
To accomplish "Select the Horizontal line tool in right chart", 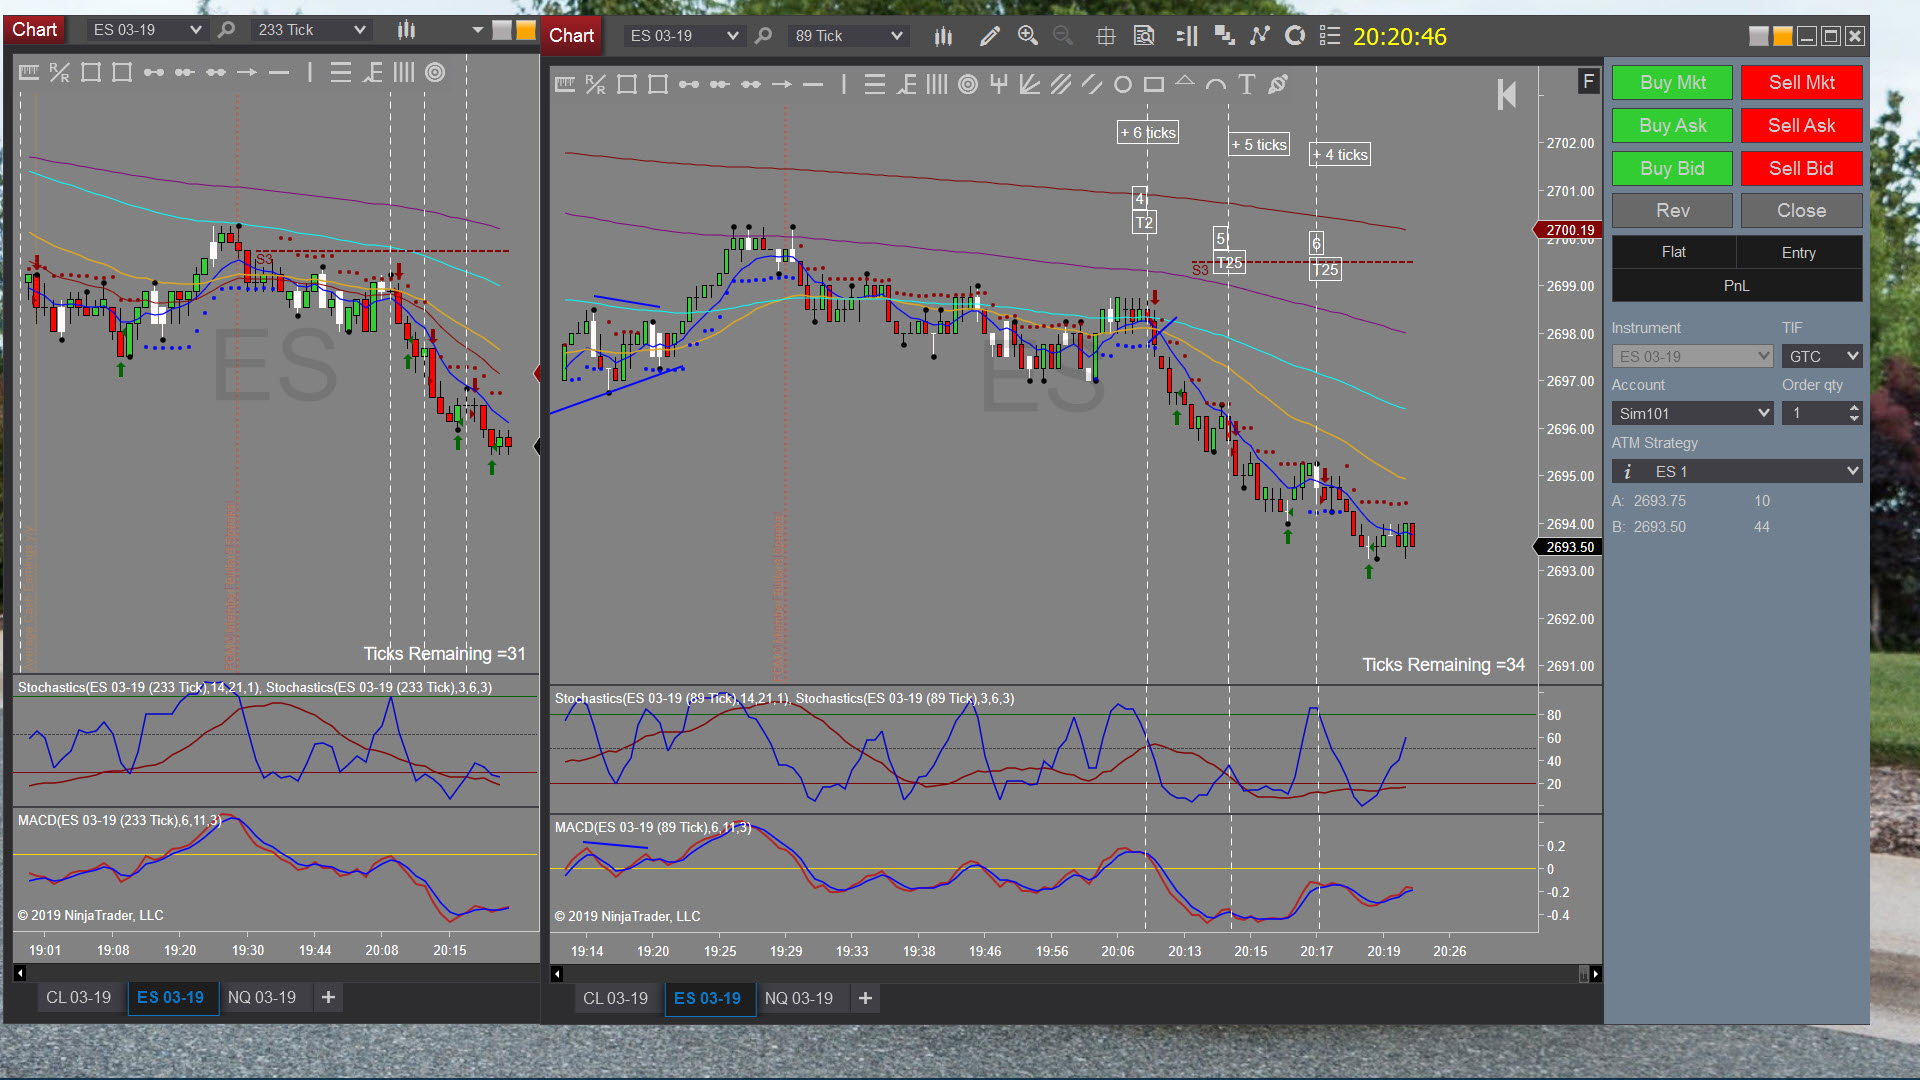I will point(813,85).
